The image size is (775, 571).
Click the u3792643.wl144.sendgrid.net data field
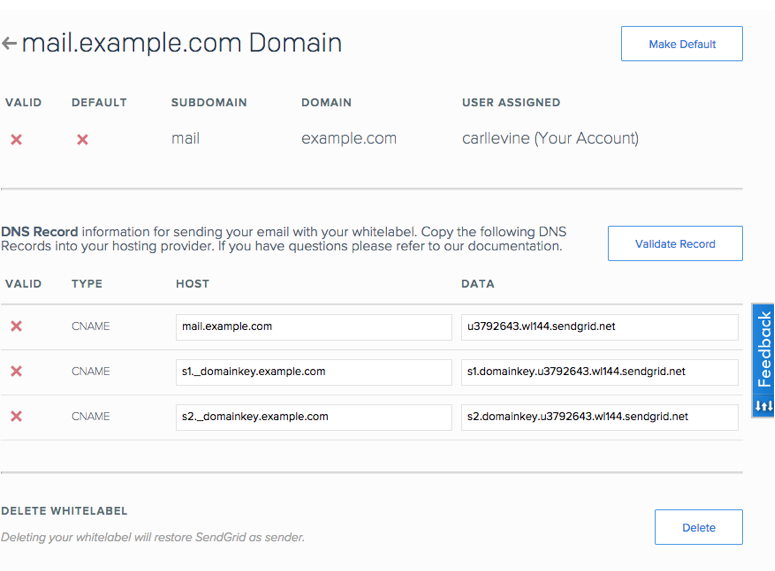pos(599,327)
